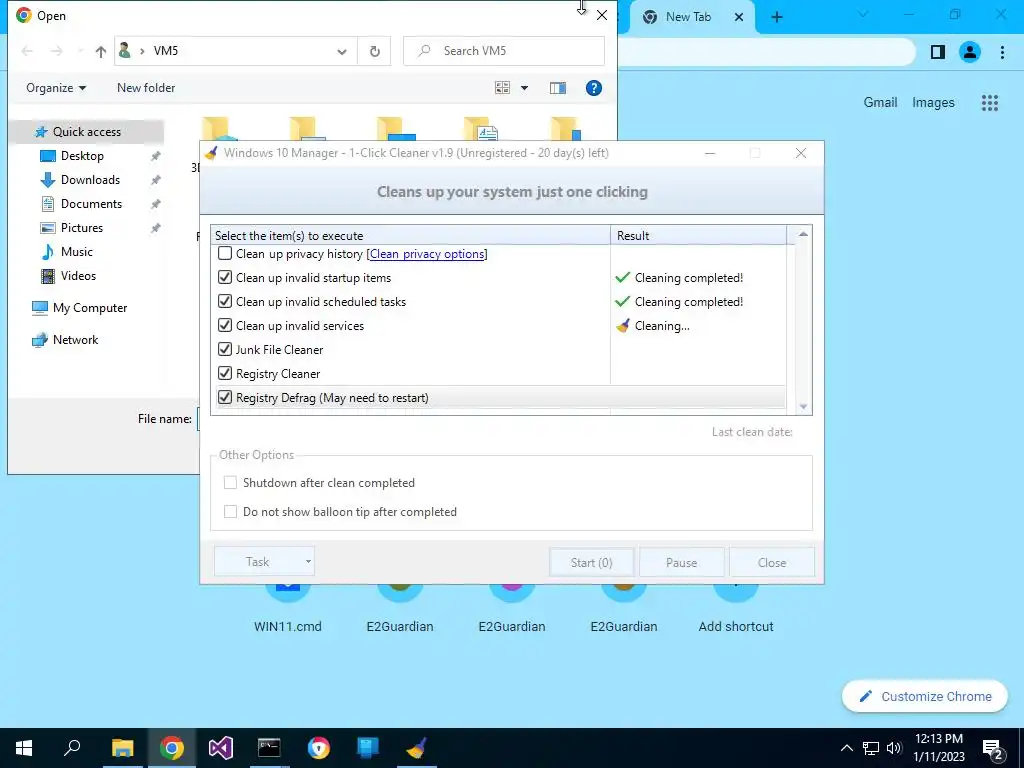Open File Explorer from taskbar
The width and height of the screenshot is (1024, 768).
[x=122, y=748]
